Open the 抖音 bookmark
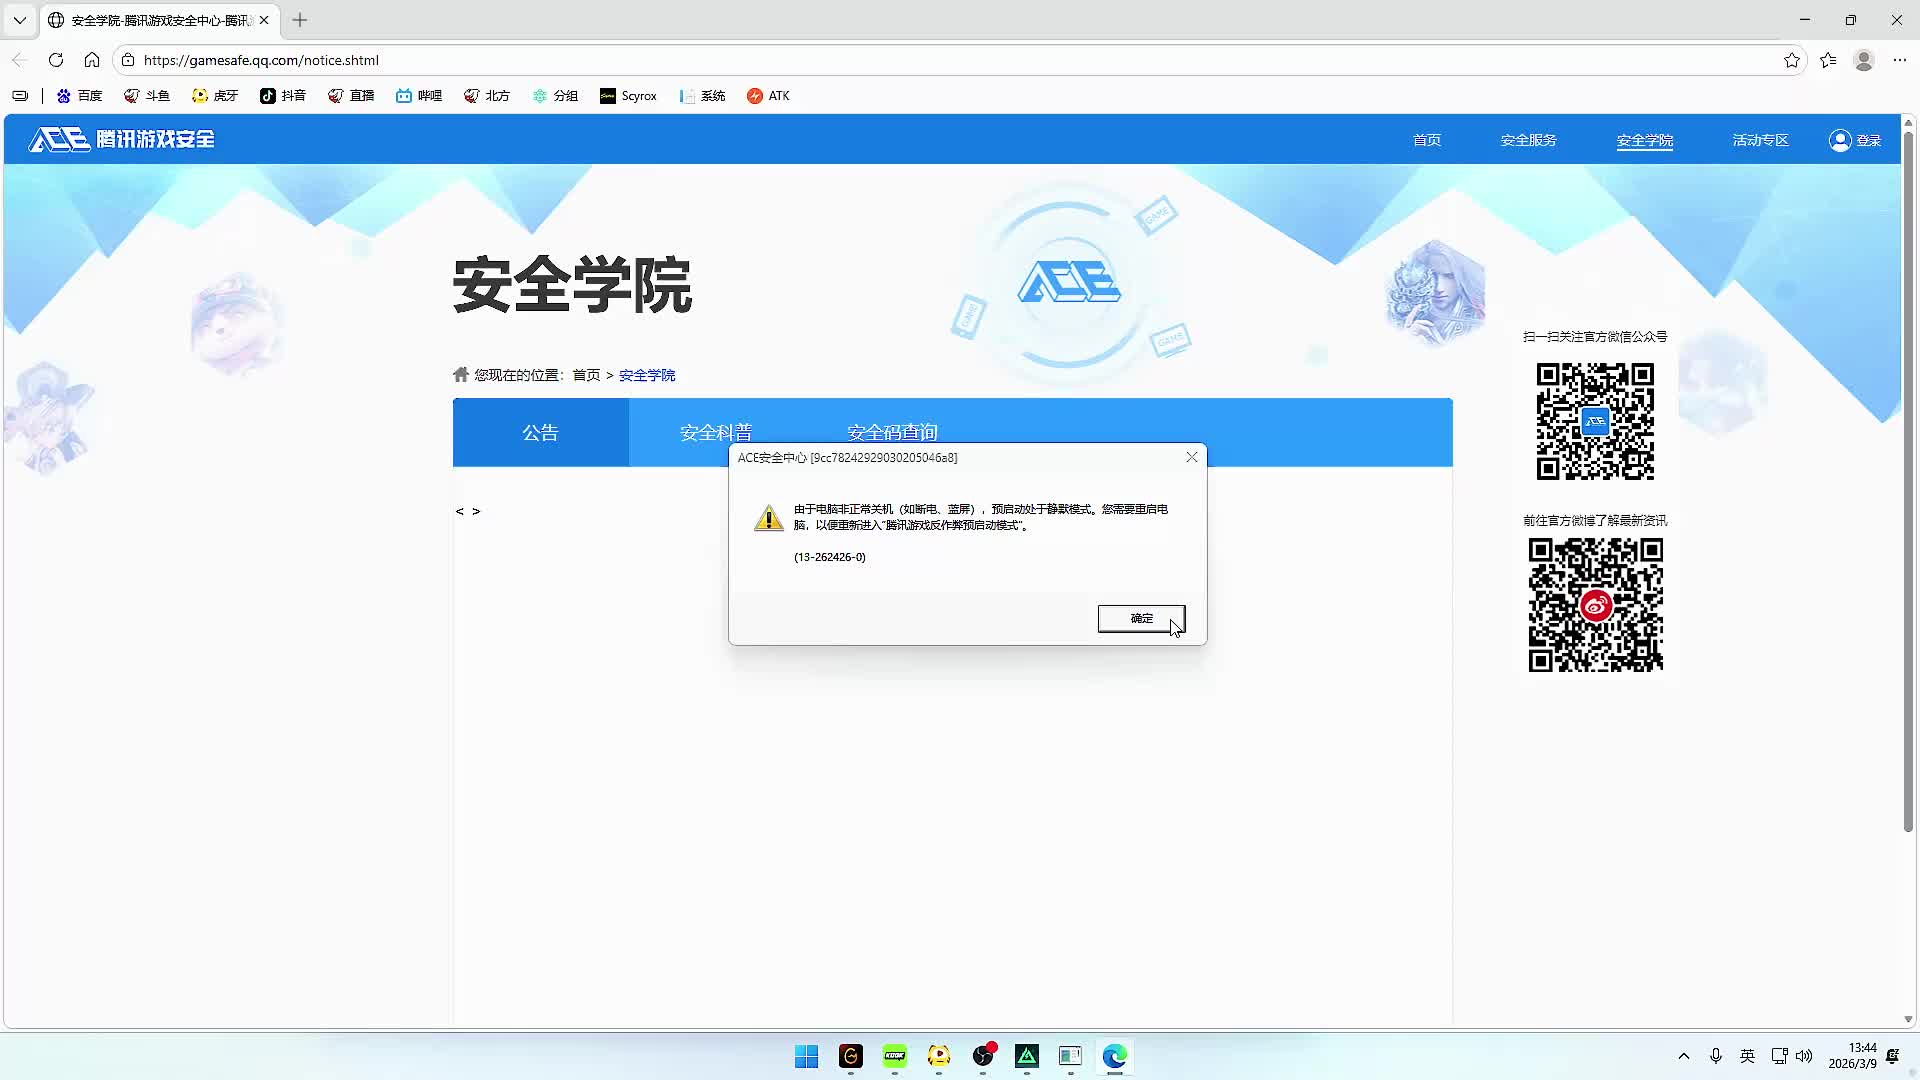This screenshot has height=1080, width=1920. coord(283,96)
